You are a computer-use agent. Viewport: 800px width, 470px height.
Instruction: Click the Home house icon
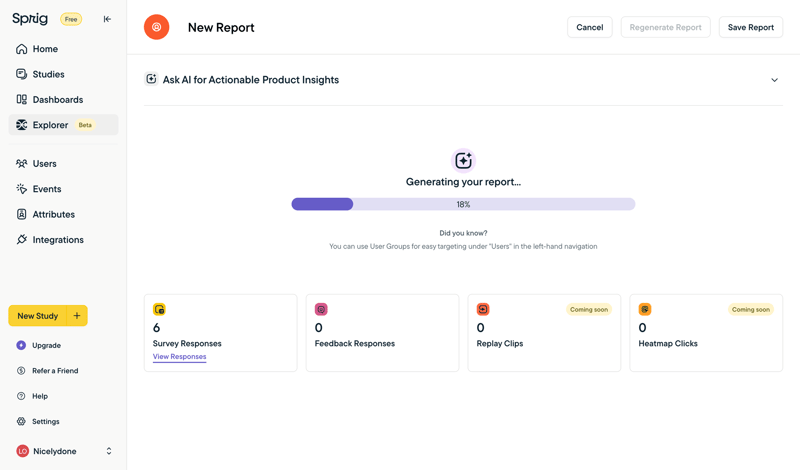click(x=21, y=49)
